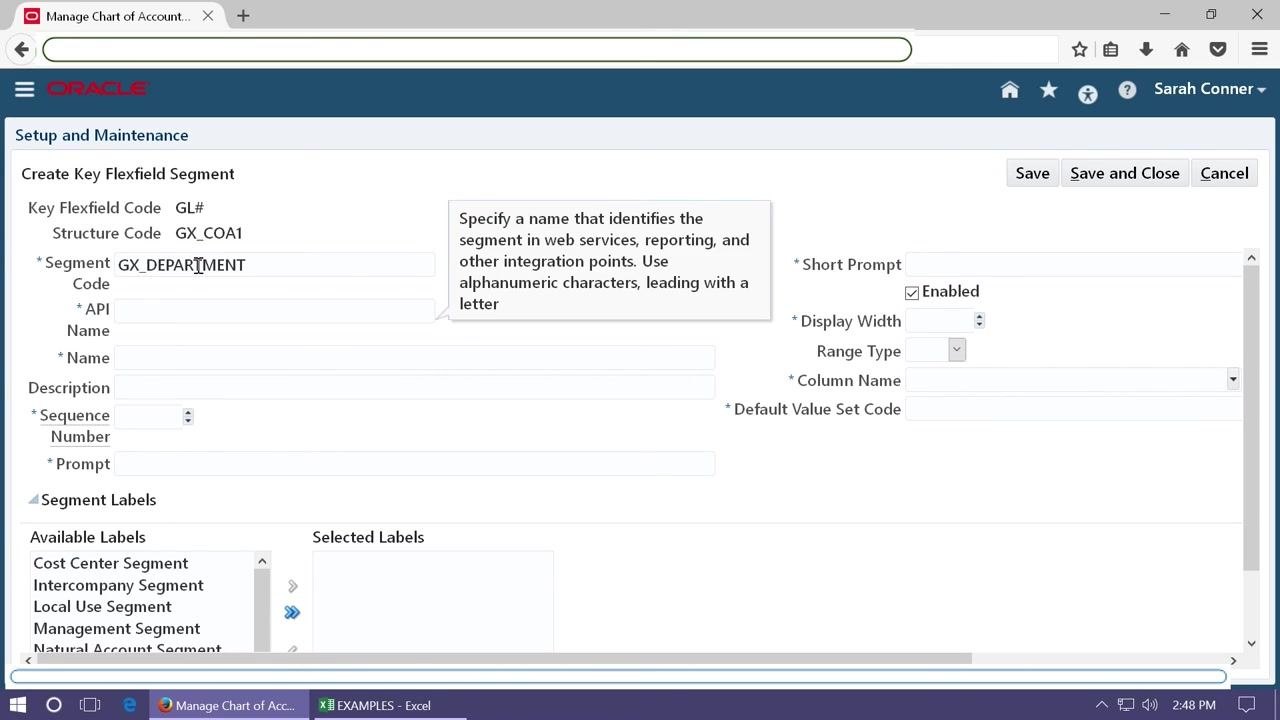
Task: Click the Save button
Action: 1032,173
